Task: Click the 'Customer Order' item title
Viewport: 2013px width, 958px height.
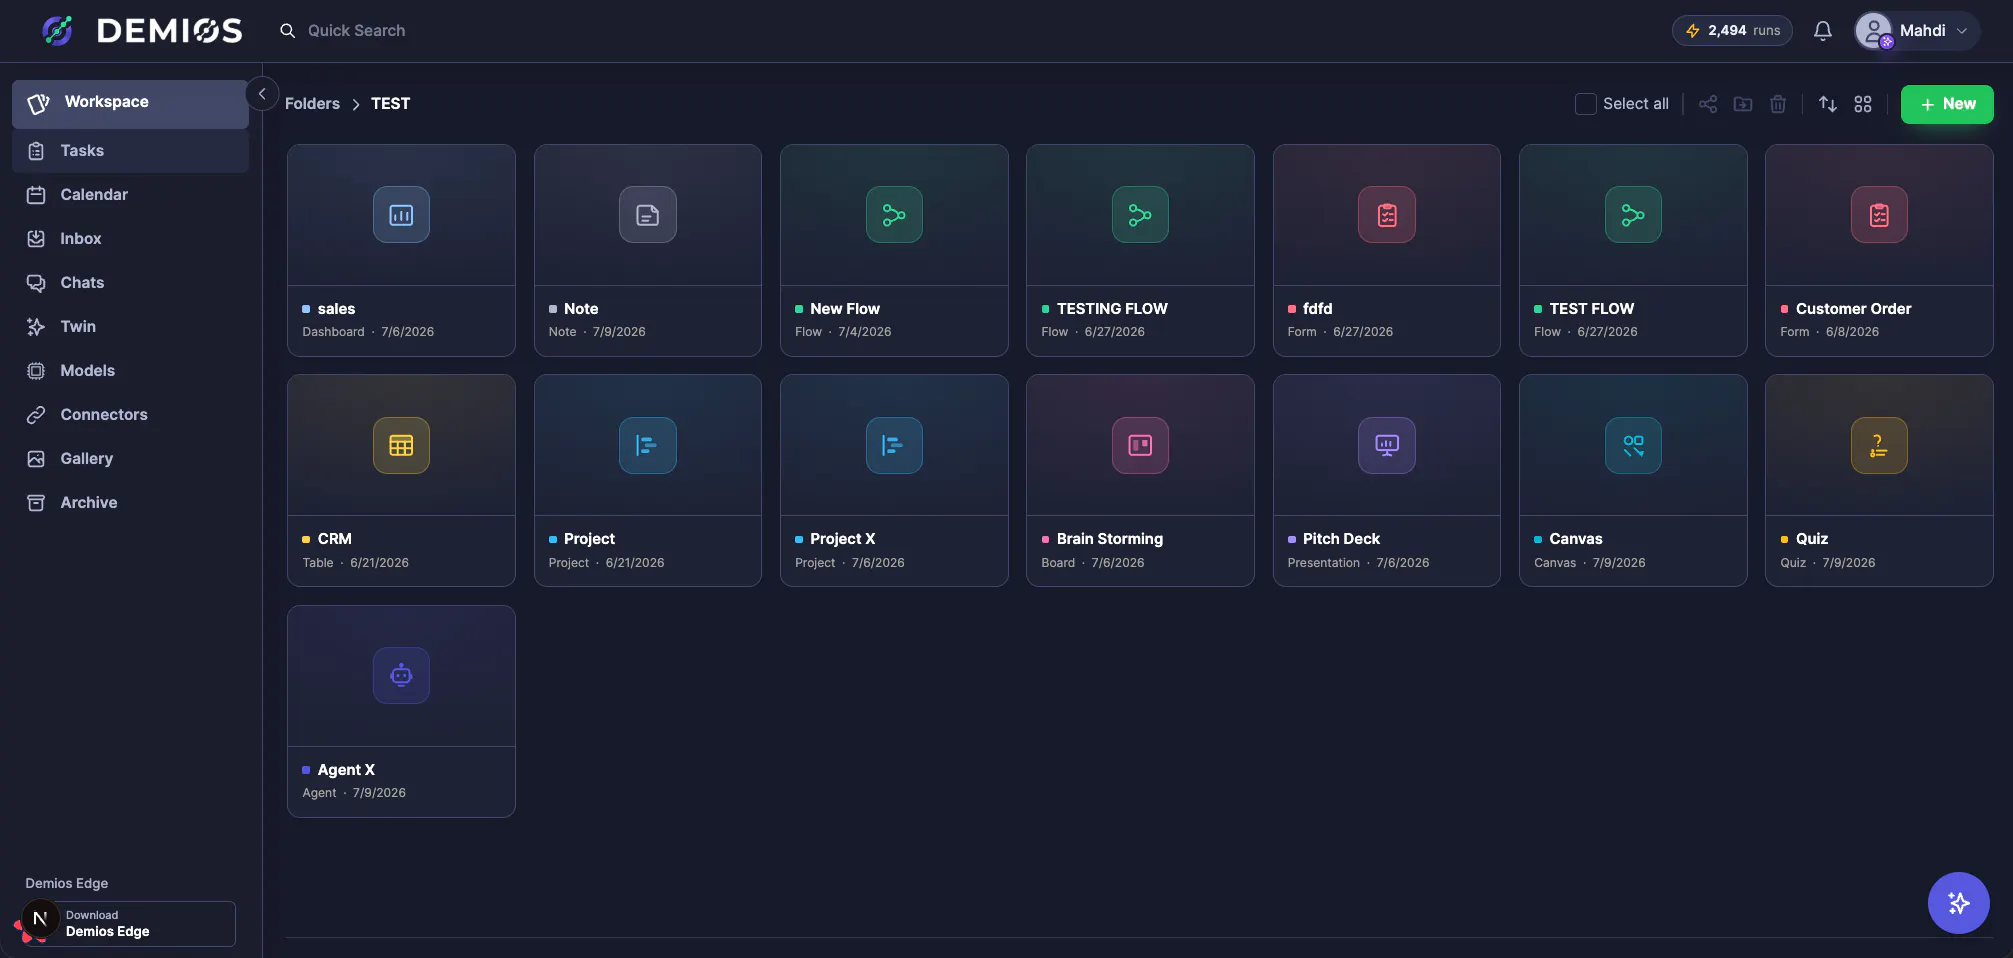Action: [1853, 309]
